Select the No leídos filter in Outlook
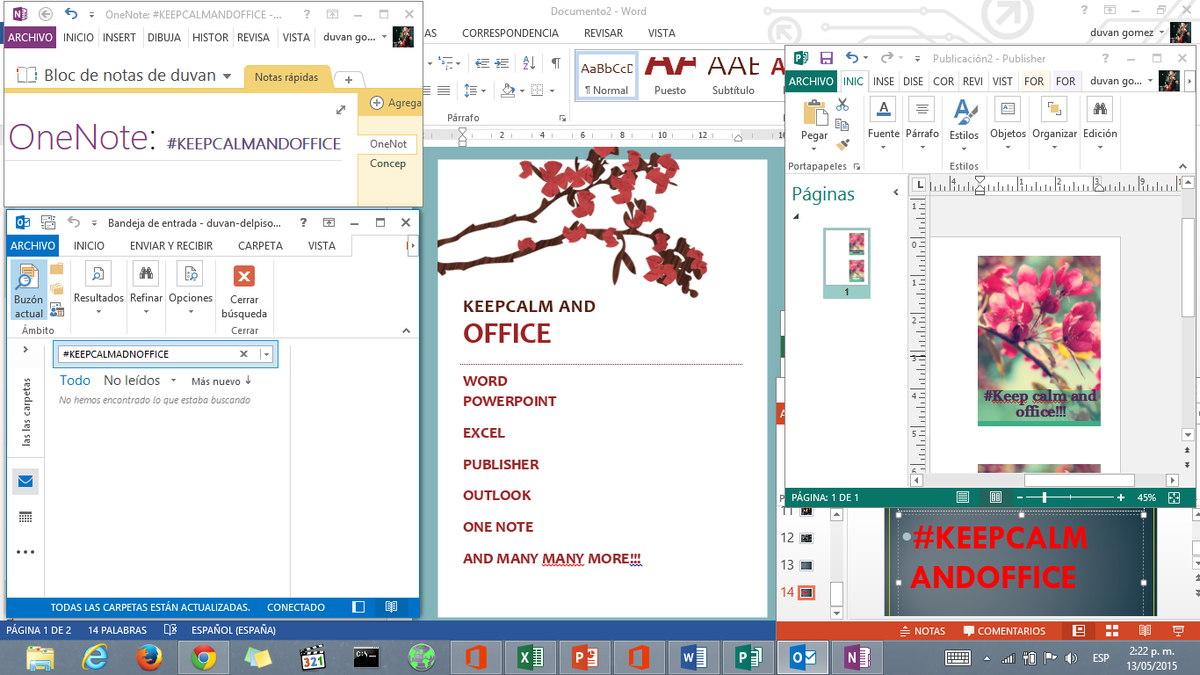This screenshot has height=675, width=1200. coord(132,380)
